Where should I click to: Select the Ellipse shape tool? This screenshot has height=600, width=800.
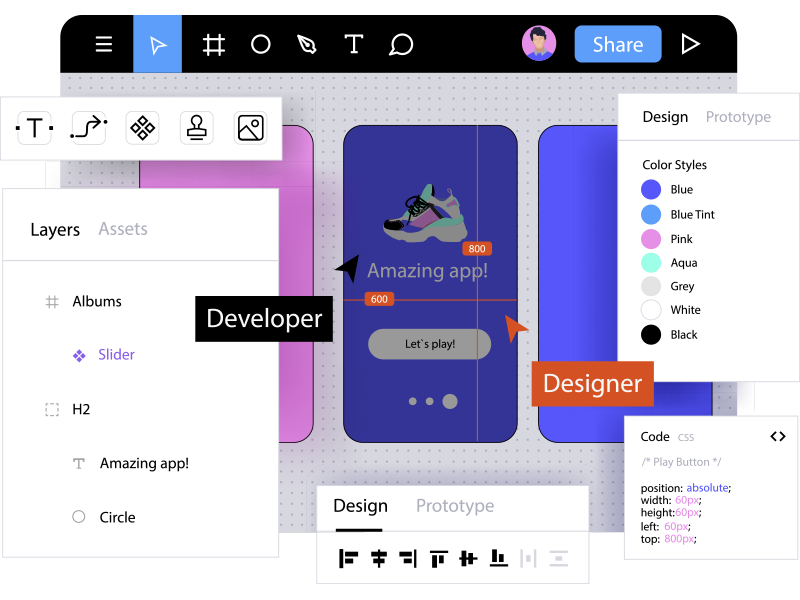(x=261, y=44)
